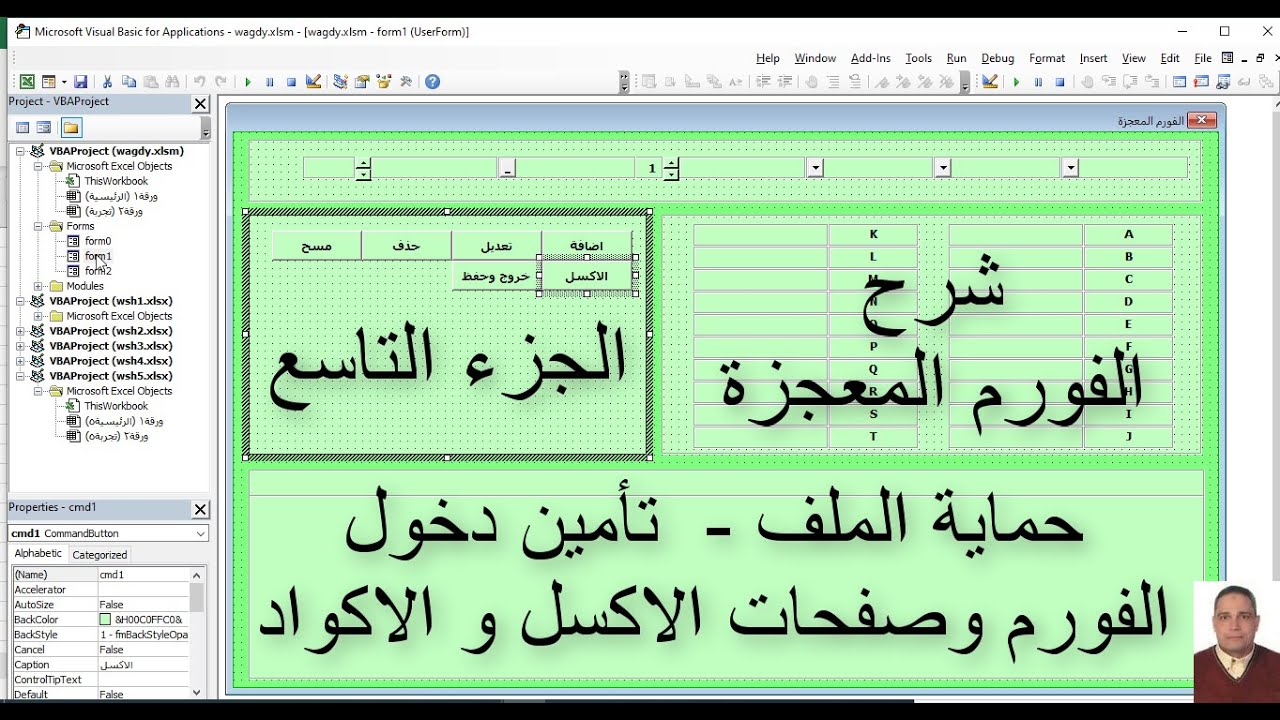This screenshot has width=1280, height=720.
Task: Select form0 in the Forms folder
Action: click(98, 241)
